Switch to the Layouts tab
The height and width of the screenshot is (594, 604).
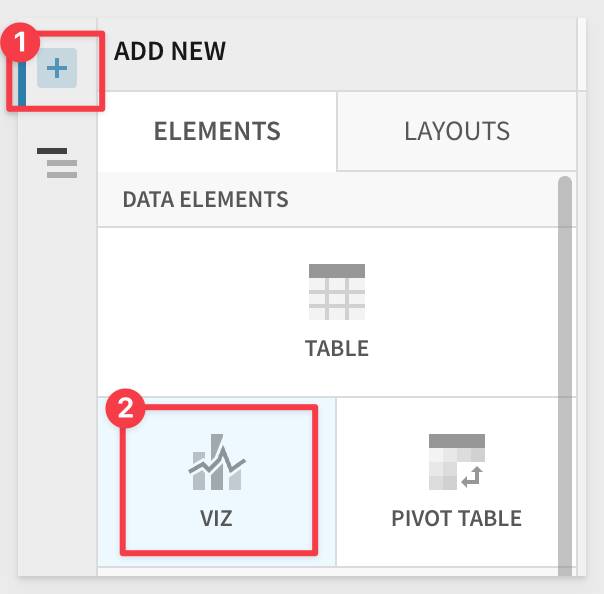(456, 131)
